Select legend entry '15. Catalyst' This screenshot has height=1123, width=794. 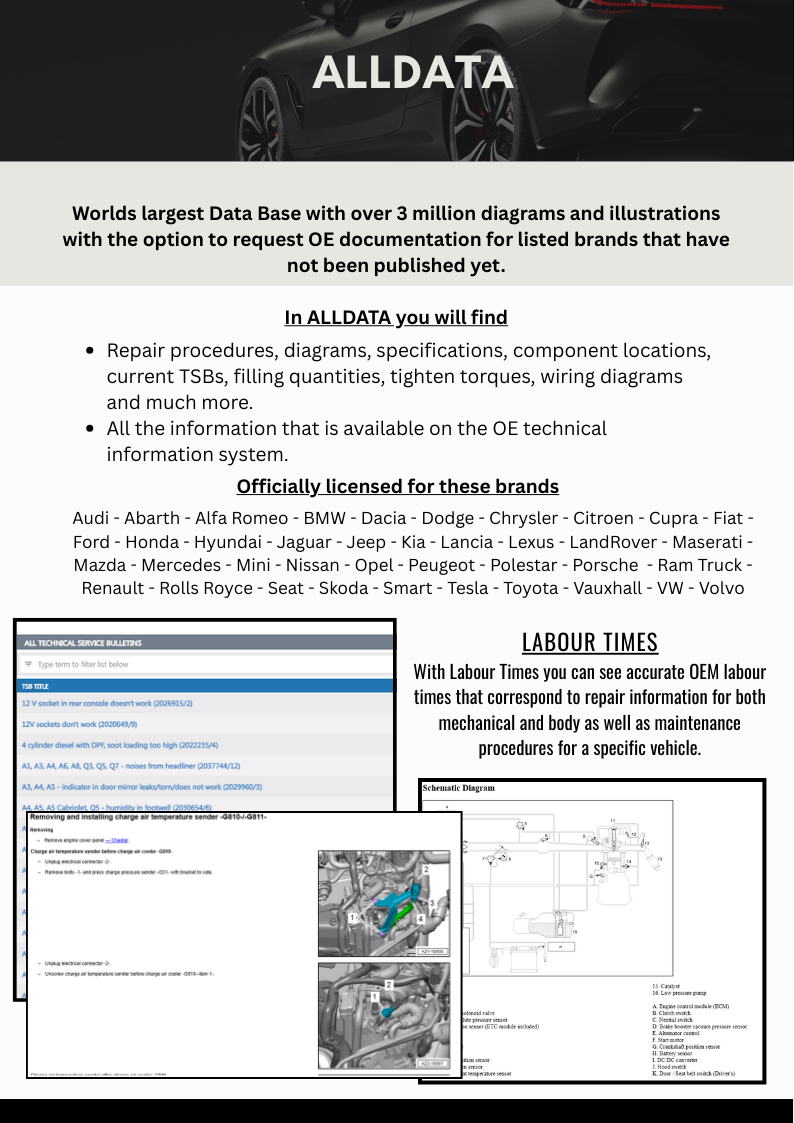pyautogui.click(x=666, y=986)
